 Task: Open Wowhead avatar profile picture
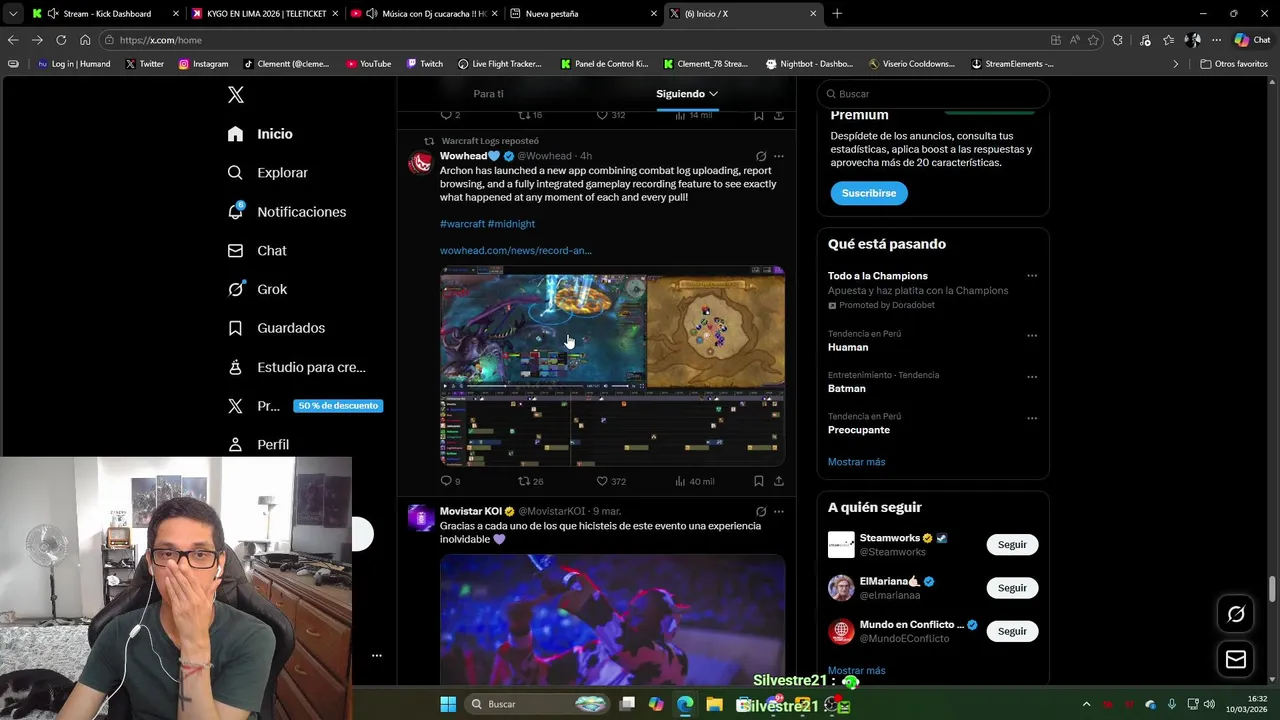click(421, 163)
